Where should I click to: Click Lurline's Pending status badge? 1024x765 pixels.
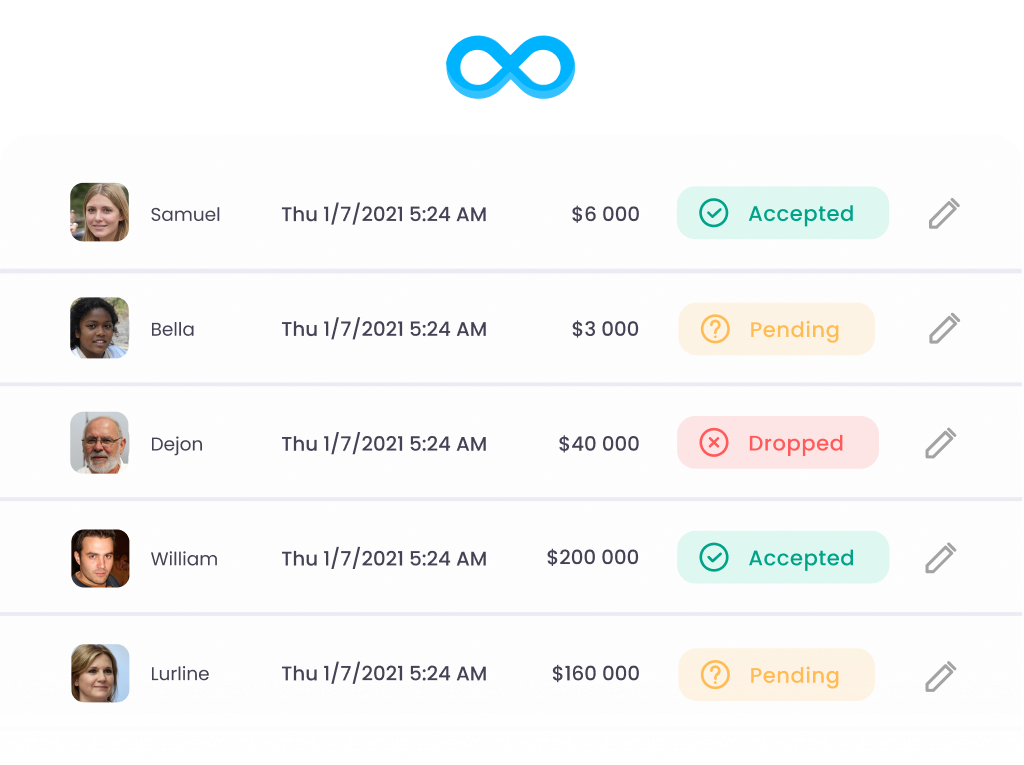[x=776, y=675]
